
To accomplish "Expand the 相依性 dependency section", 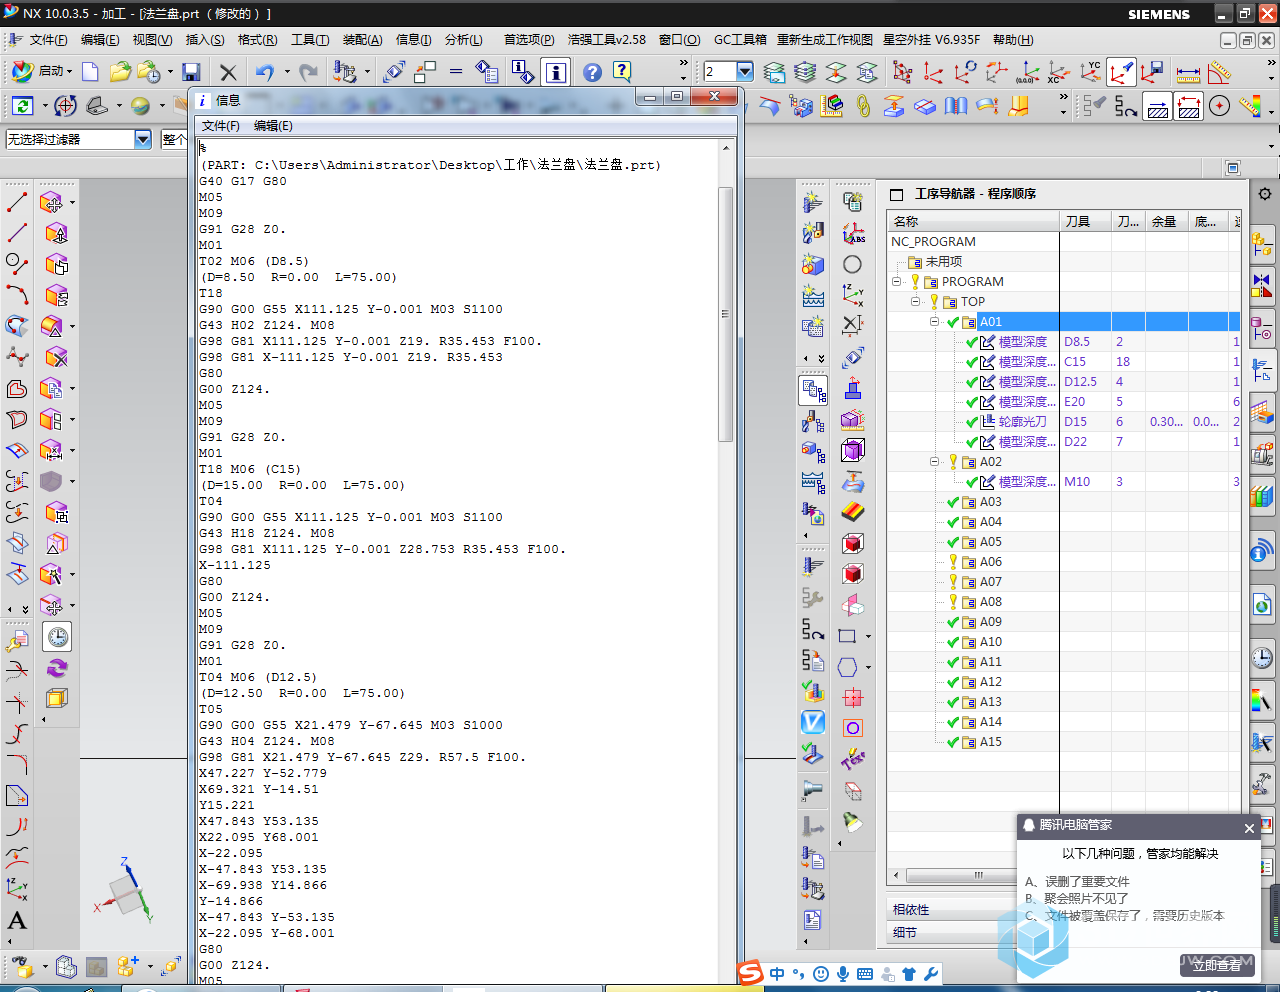I will pyautogui.click(x=911, y=909).
